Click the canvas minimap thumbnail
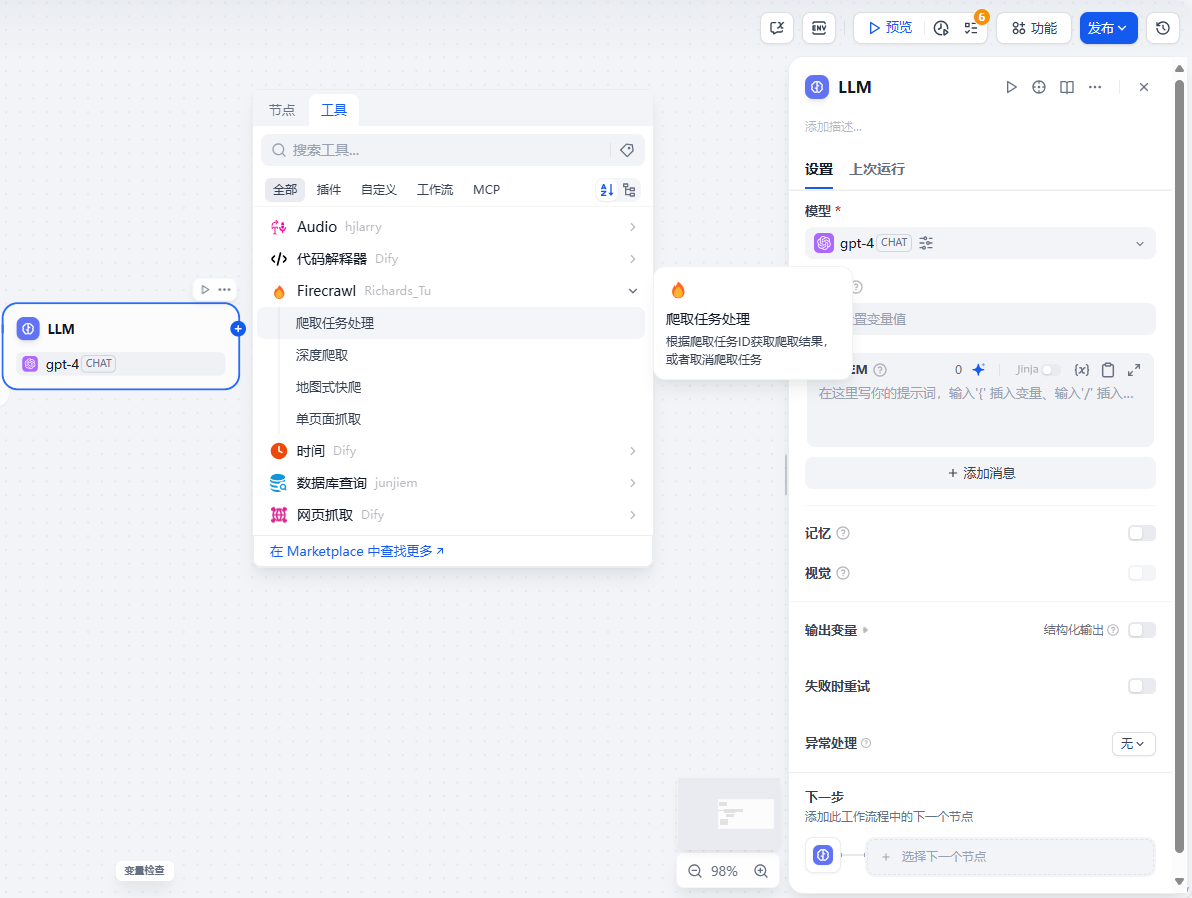The width and height of the screenshot is (1192, 898). (729, 814)
